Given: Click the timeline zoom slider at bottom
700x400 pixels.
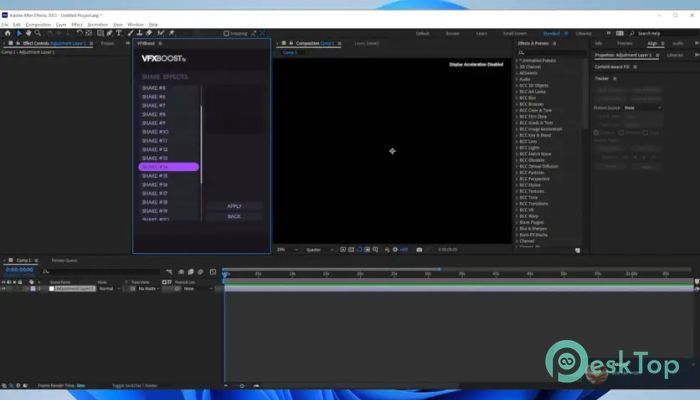Looking at the screenshot, I should pos(242,386).
